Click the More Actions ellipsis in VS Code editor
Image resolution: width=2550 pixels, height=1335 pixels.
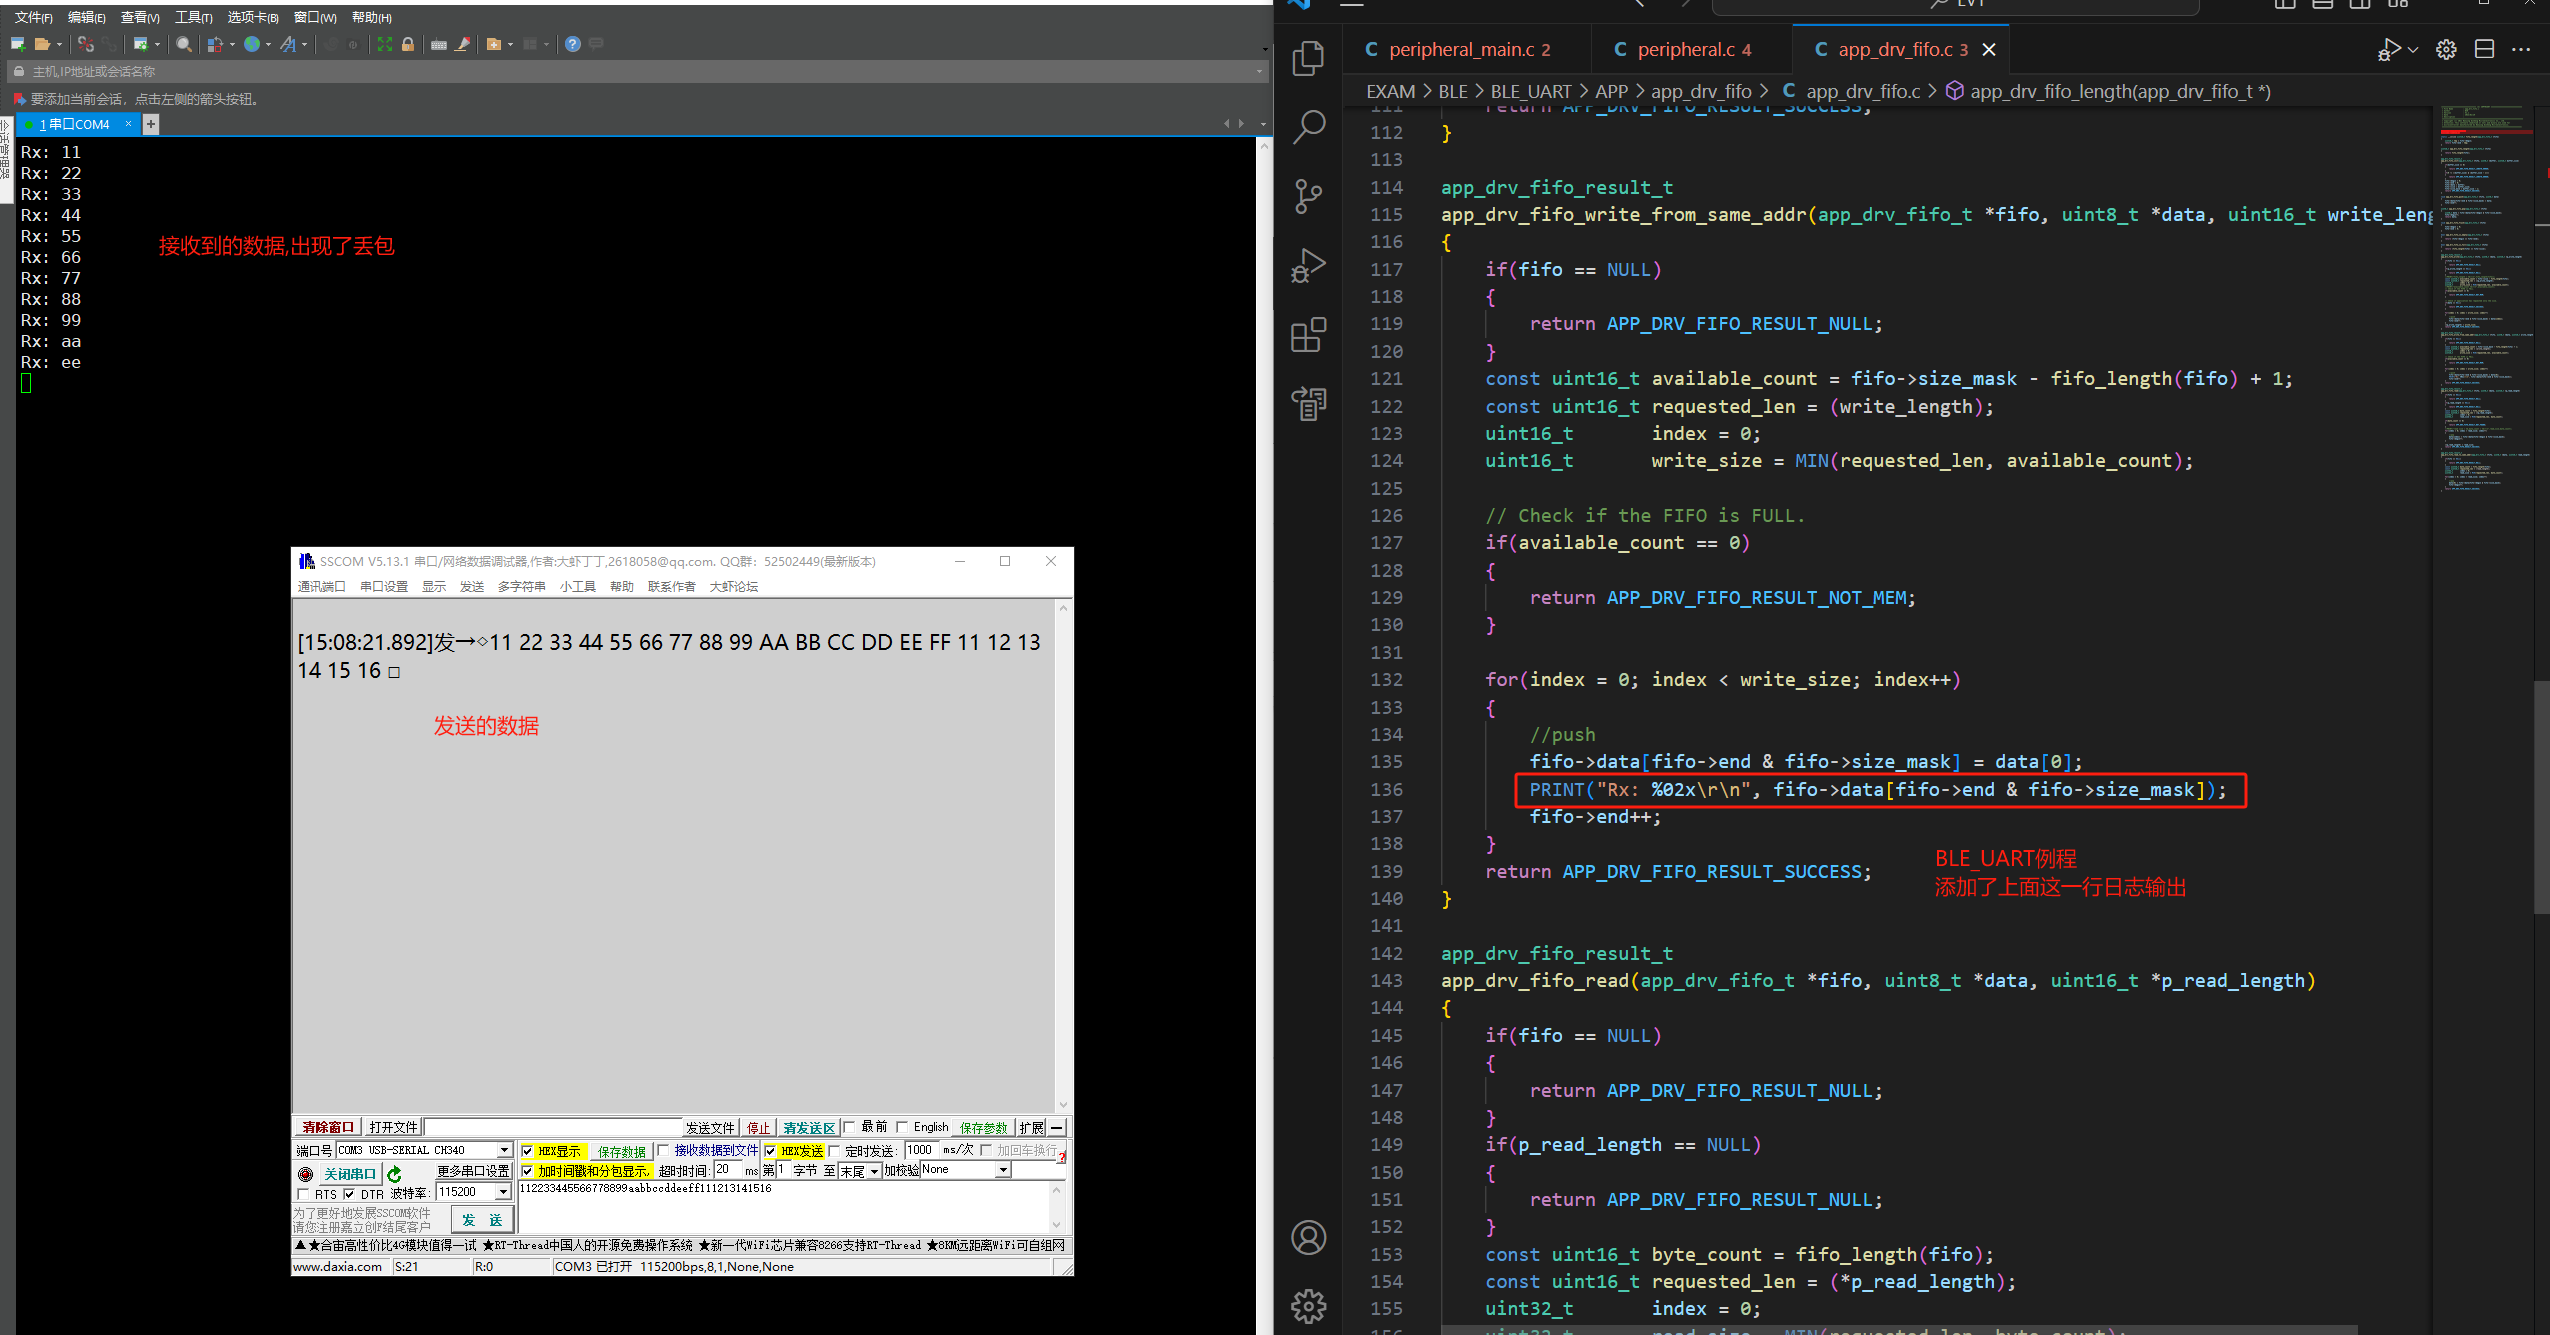click(x=2521, y=49)
